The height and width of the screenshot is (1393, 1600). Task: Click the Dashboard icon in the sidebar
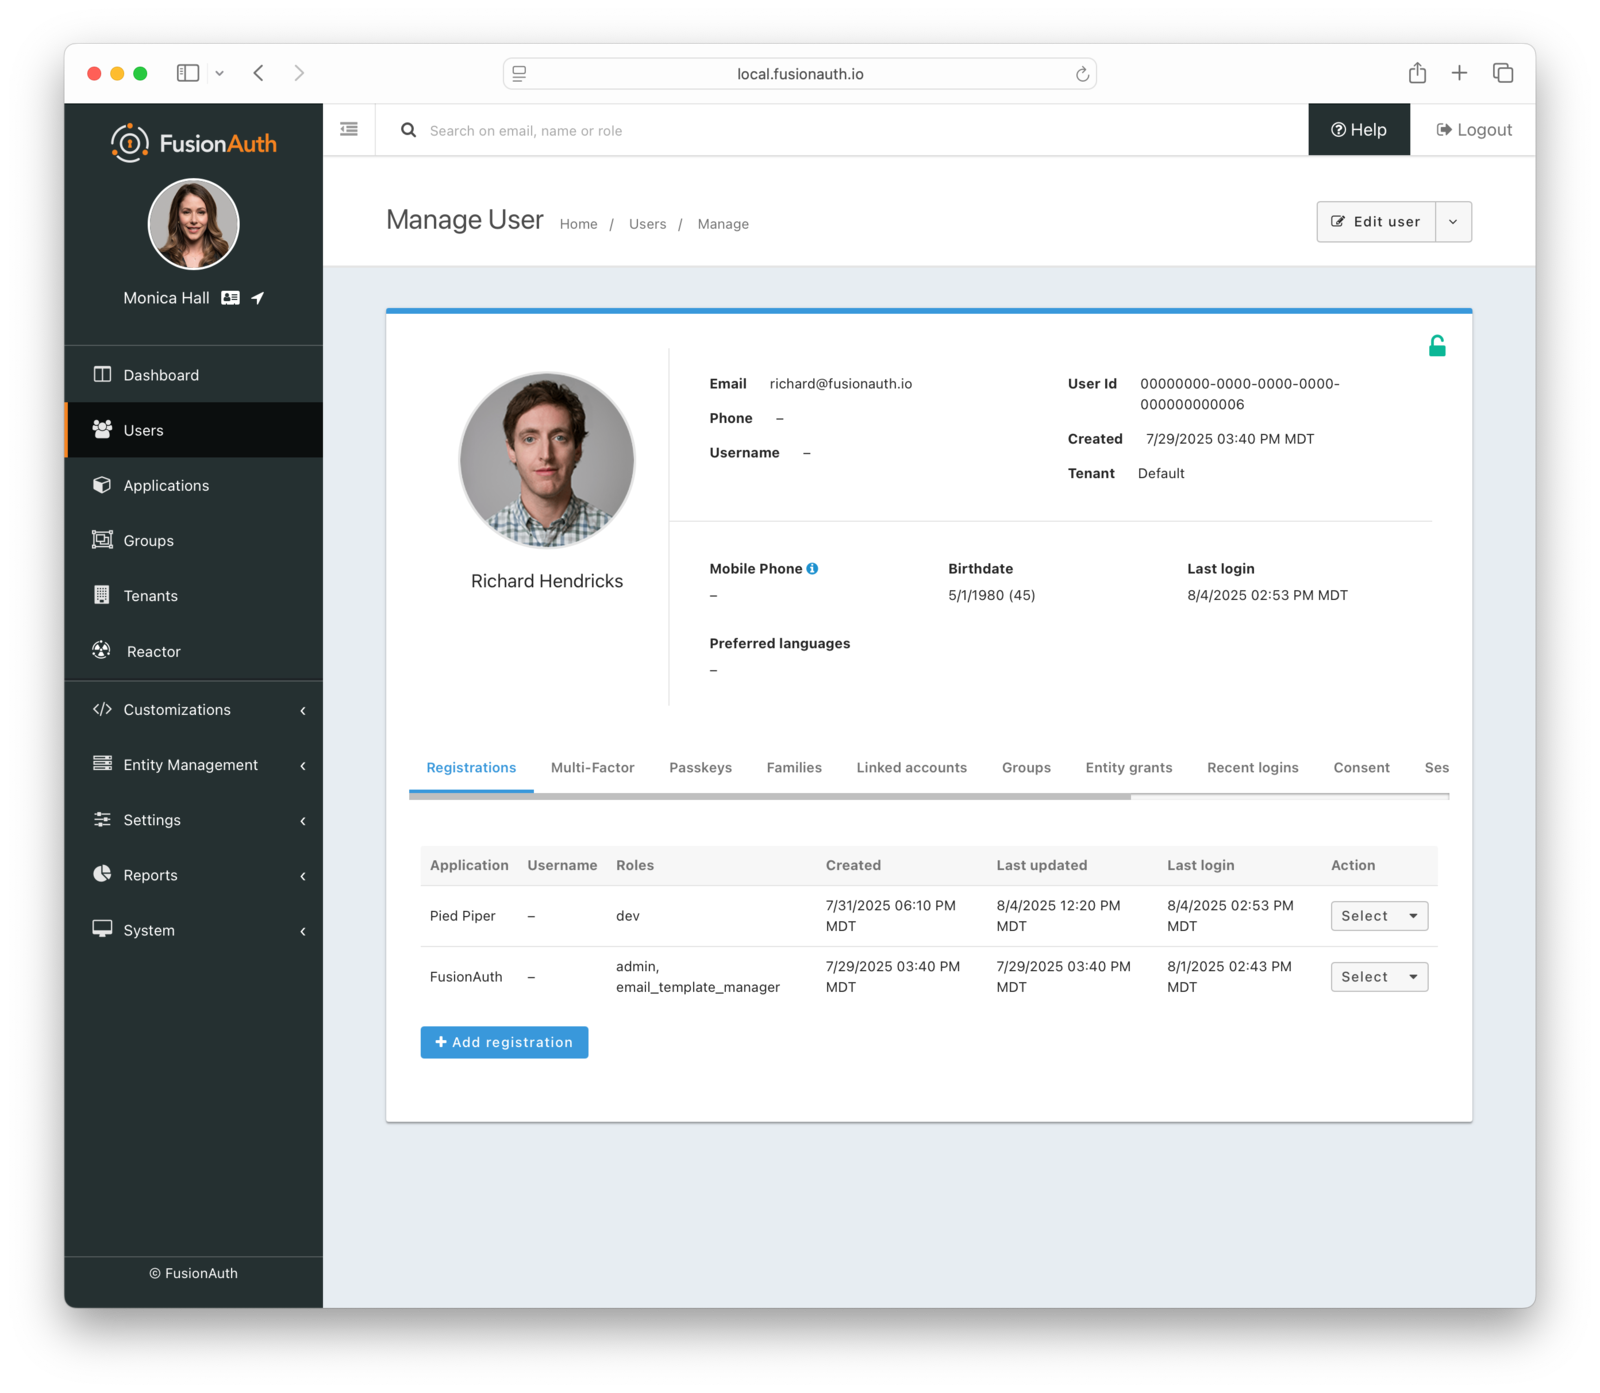click(x=102, y=374)
